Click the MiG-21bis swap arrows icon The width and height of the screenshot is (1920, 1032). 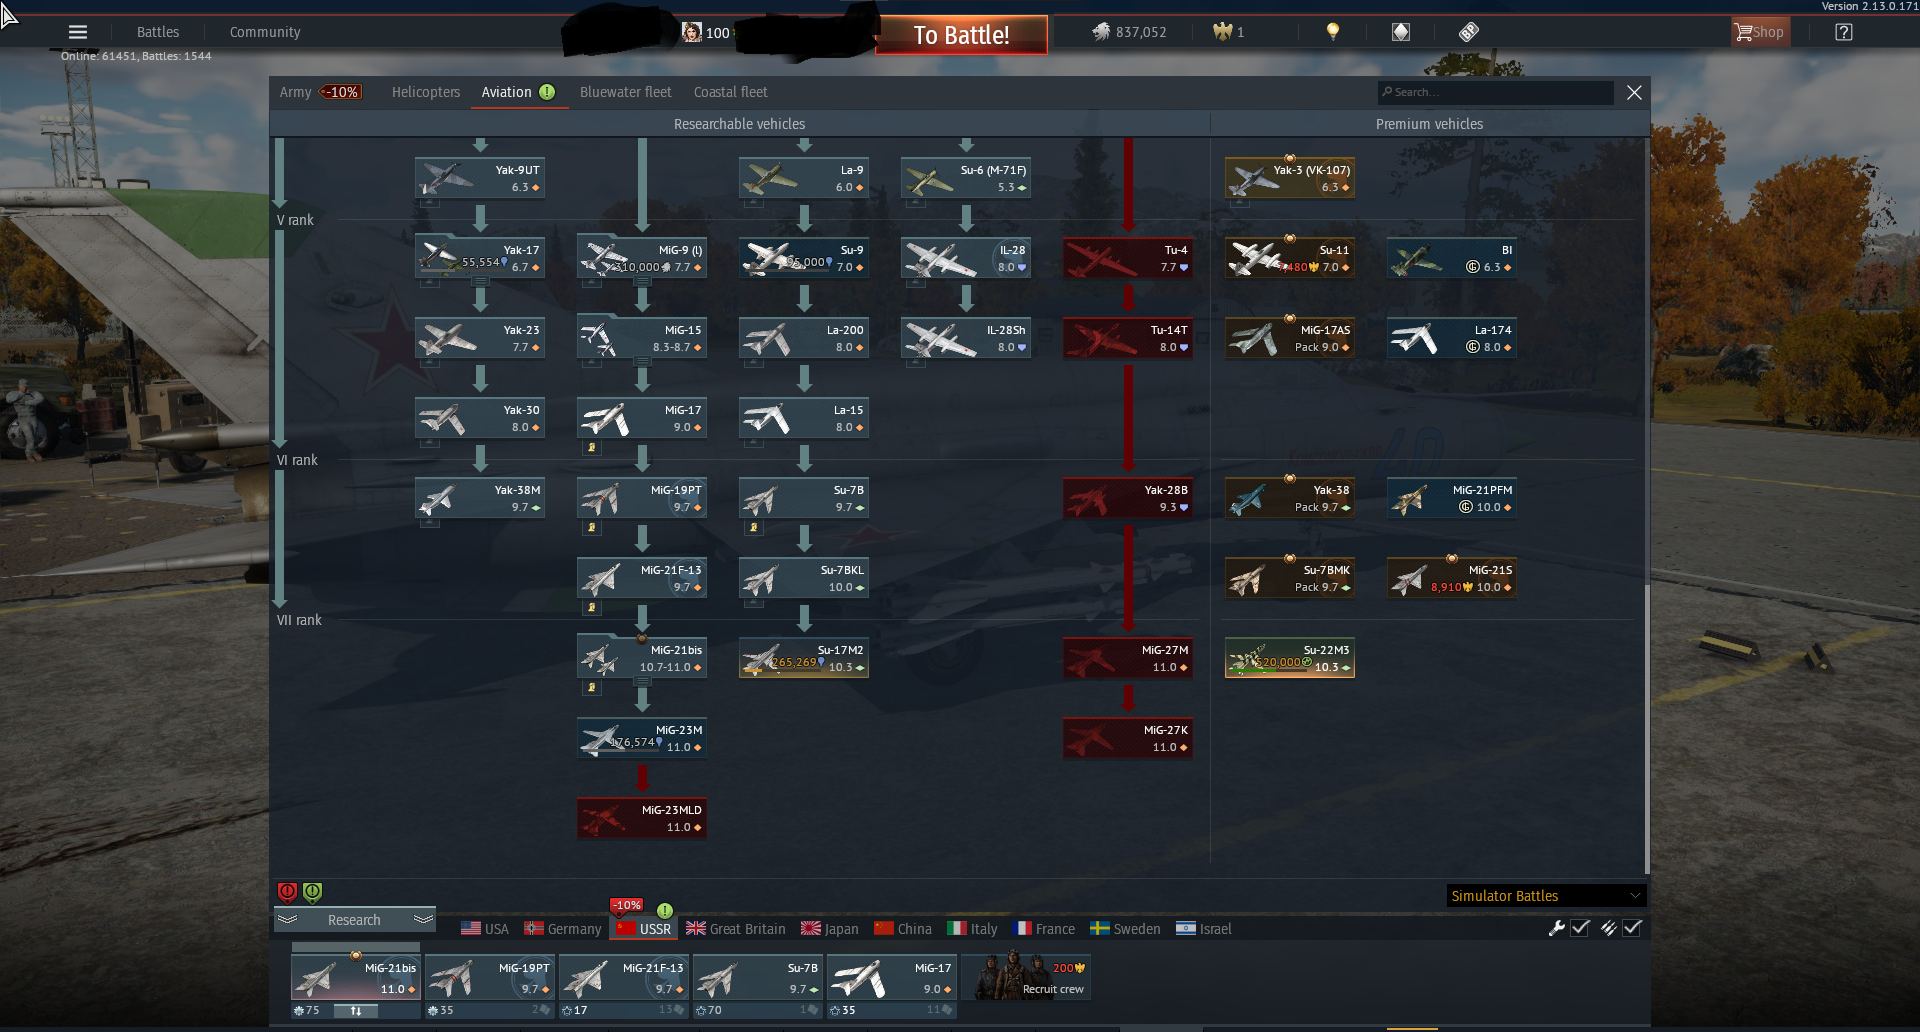pyautogui.click(x=355, y=1011)
